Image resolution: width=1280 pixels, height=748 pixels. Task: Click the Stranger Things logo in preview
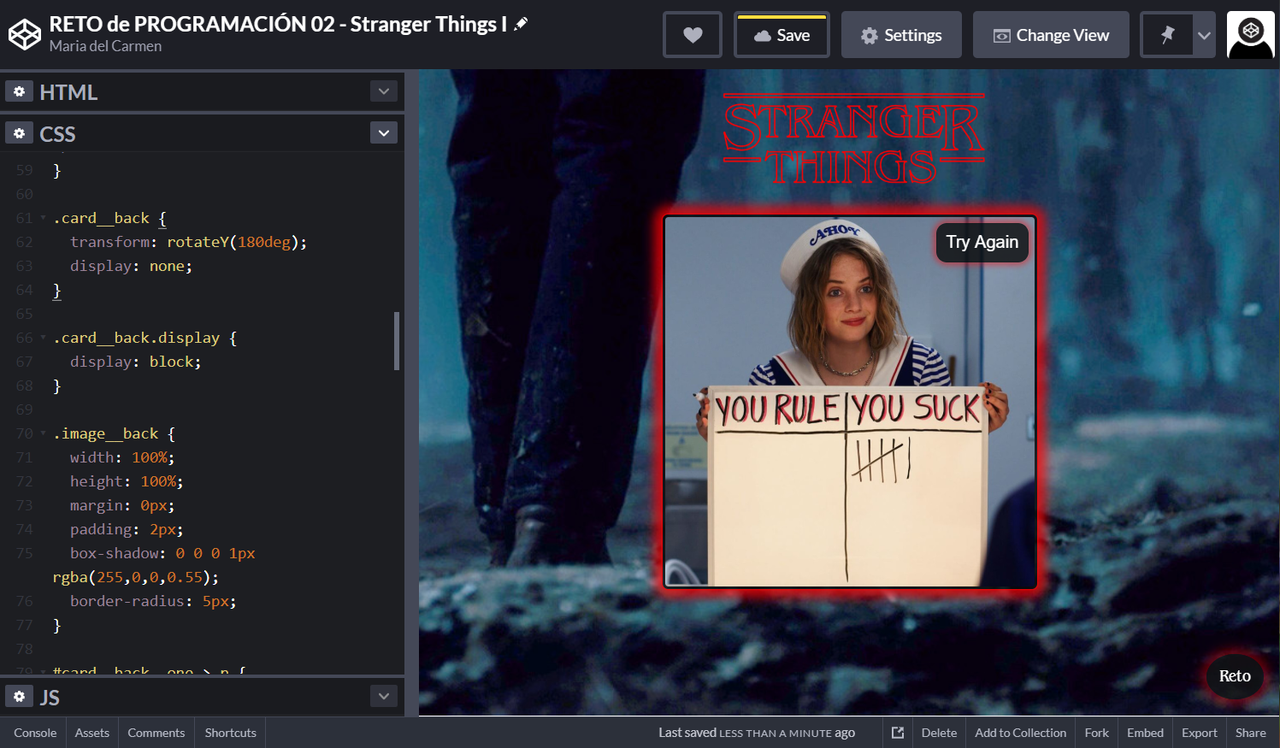click(853, 139)
